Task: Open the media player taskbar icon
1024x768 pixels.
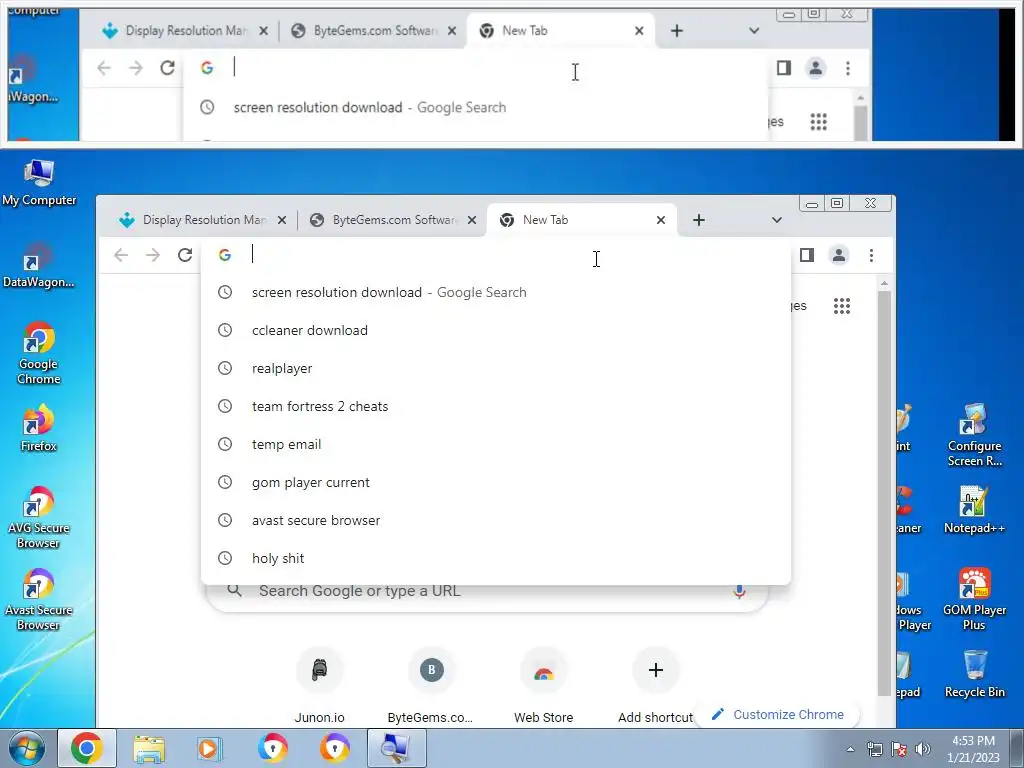Action: 209,748
